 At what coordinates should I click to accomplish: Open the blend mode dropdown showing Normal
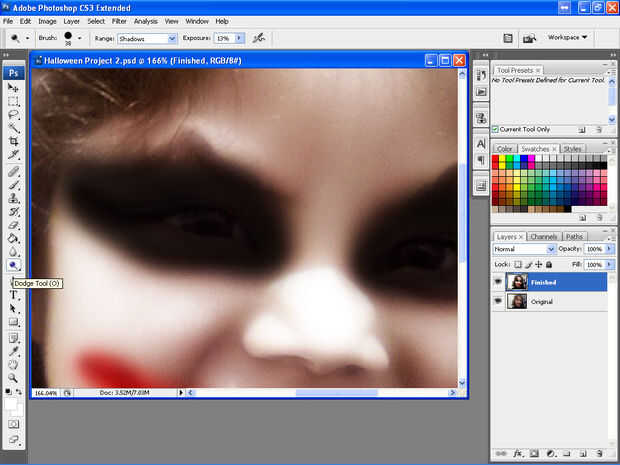pos(524,249)
